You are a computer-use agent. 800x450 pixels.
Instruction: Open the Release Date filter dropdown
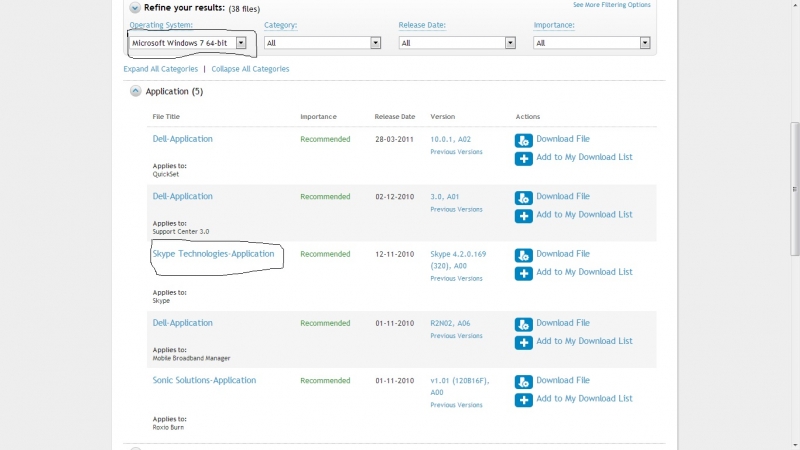pyautogui.click(x=510, y=43)
